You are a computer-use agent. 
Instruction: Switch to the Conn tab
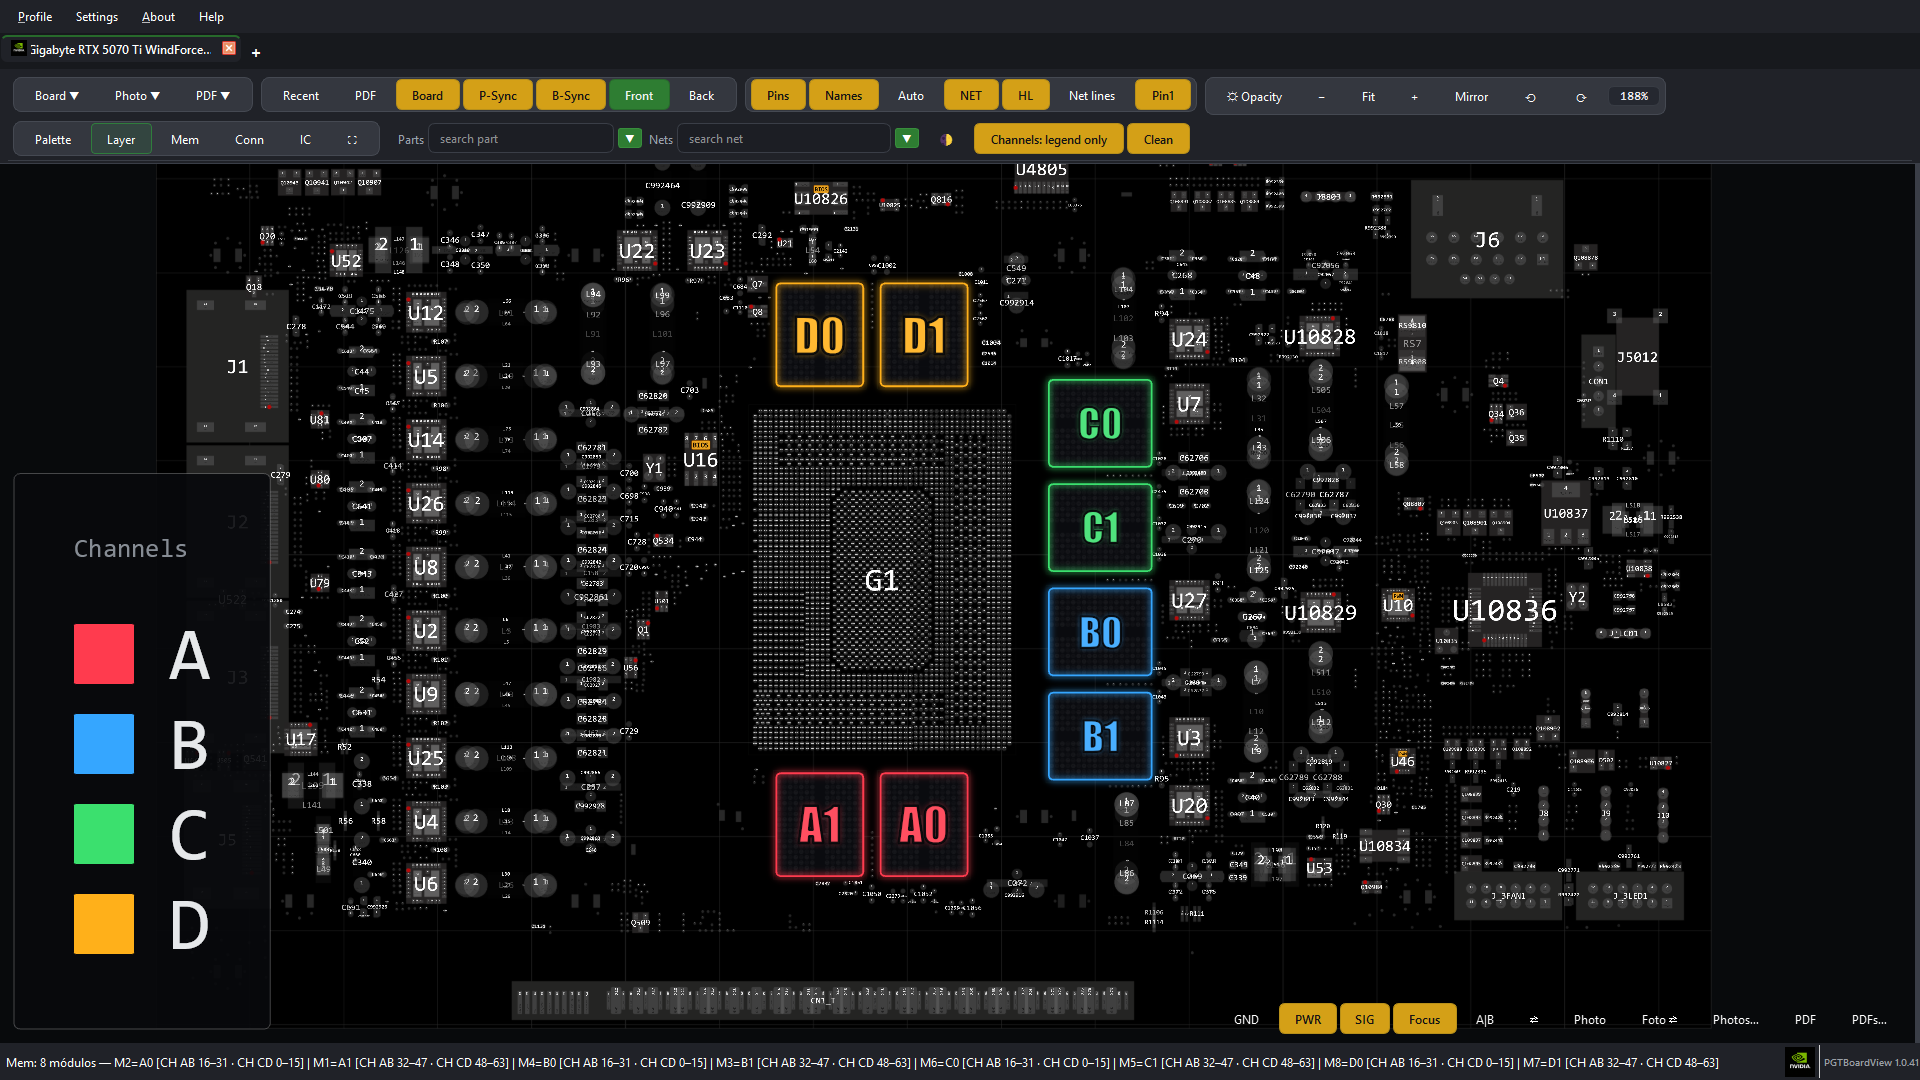pos(250,140)
